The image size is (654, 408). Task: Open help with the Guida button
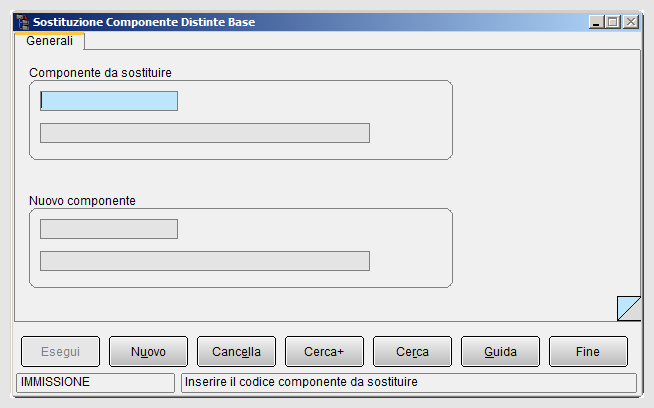[x=501, y=352]
